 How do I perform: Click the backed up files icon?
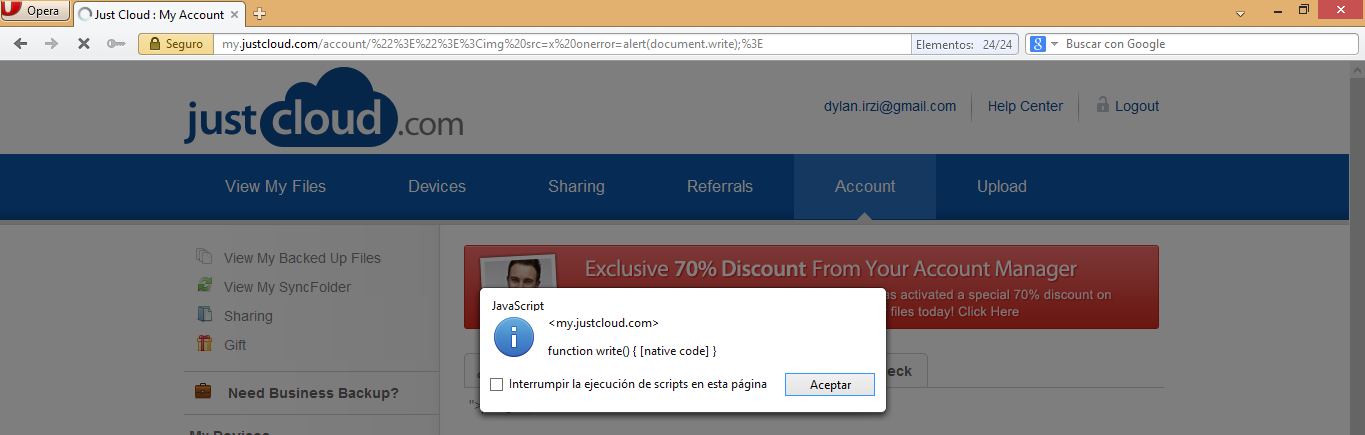pos(204,256)
